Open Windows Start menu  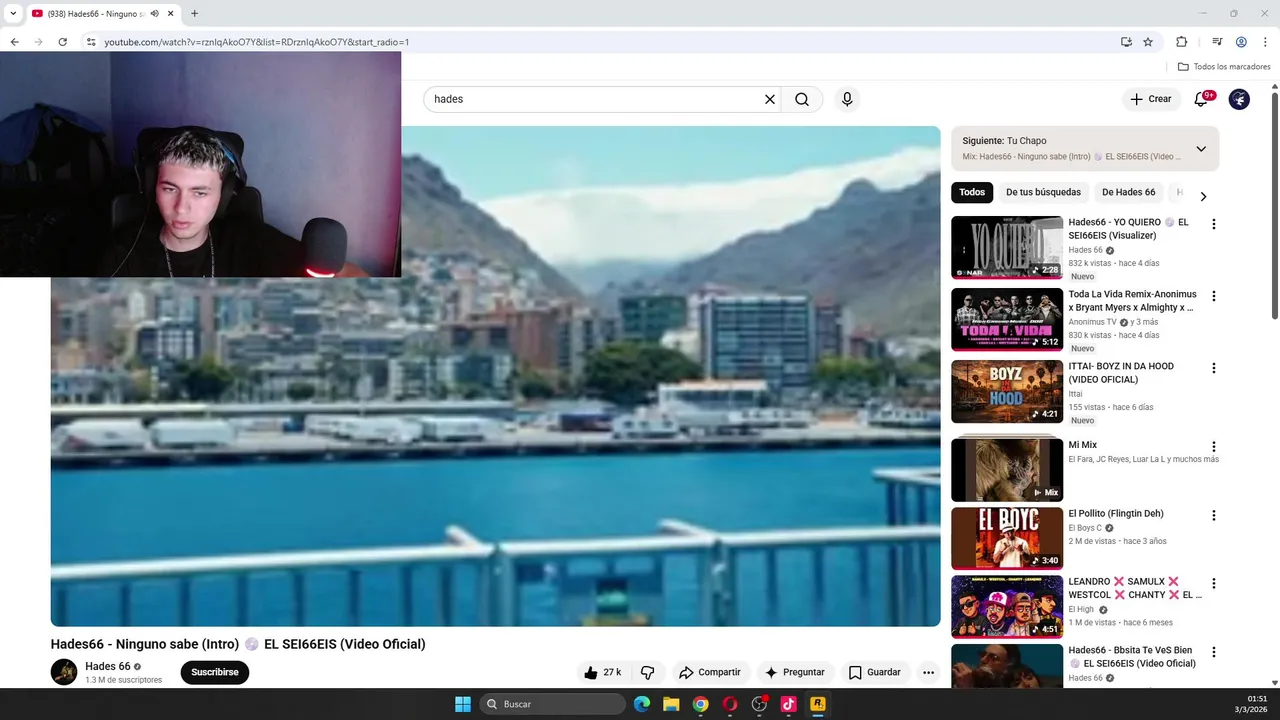click(x=463, y=704)
